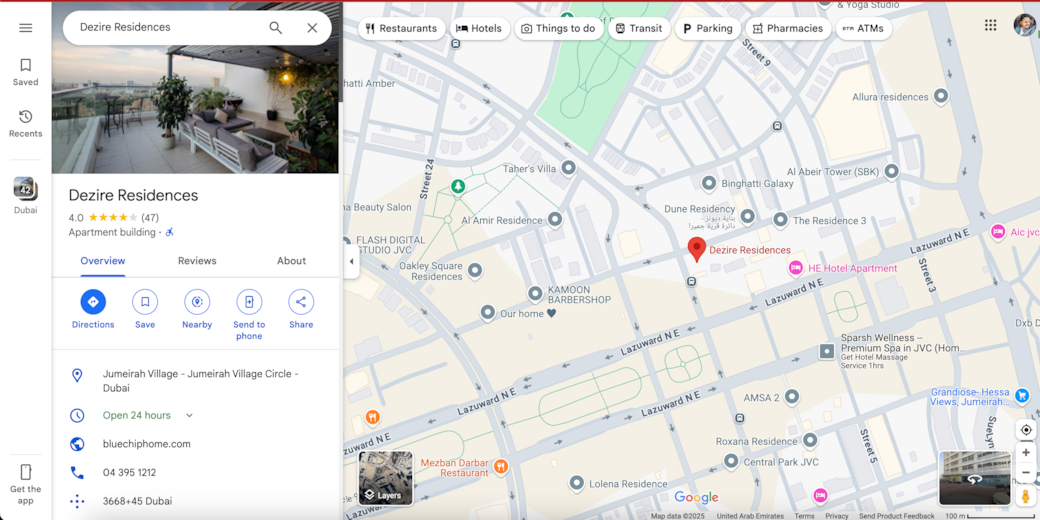Click the show your location button
The width and height of the screenshot is (1040, 520).
pos(1026,430)
